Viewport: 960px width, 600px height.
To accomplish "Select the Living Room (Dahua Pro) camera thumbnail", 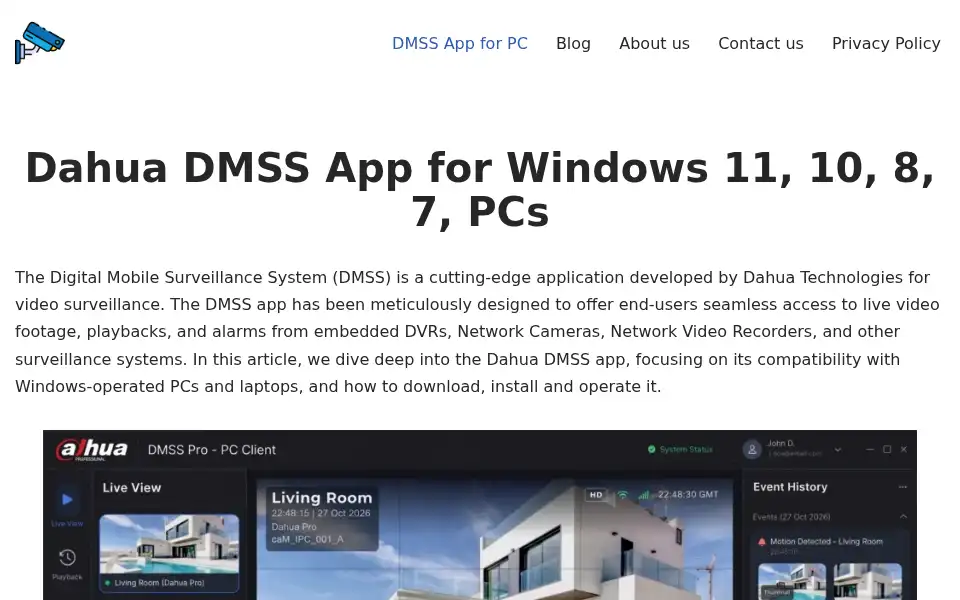I will click(x=169, y=552).
